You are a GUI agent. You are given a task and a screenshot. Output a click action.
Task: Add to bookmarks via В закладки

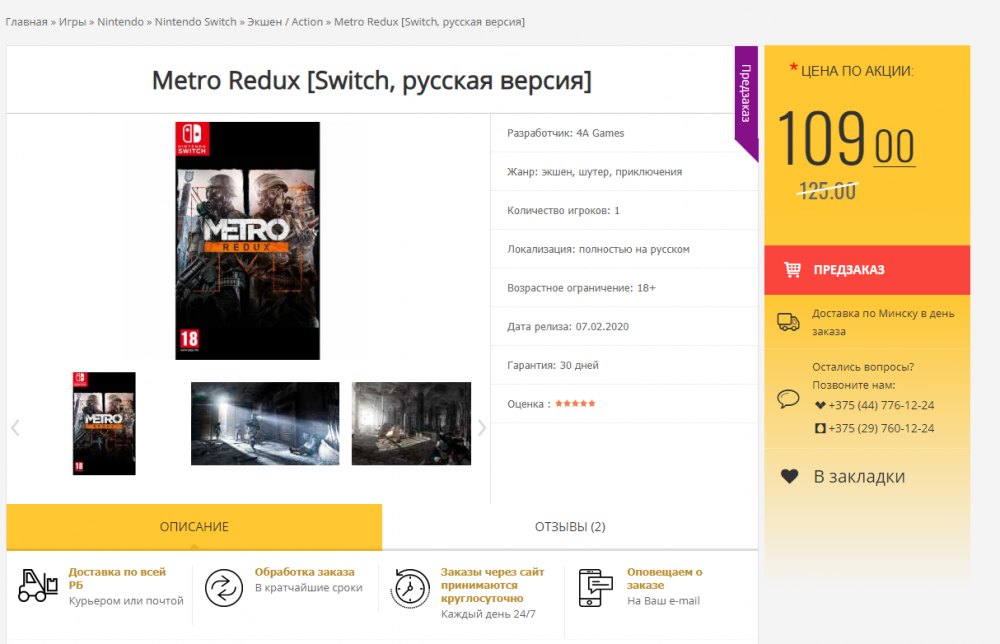coord(858,477)
